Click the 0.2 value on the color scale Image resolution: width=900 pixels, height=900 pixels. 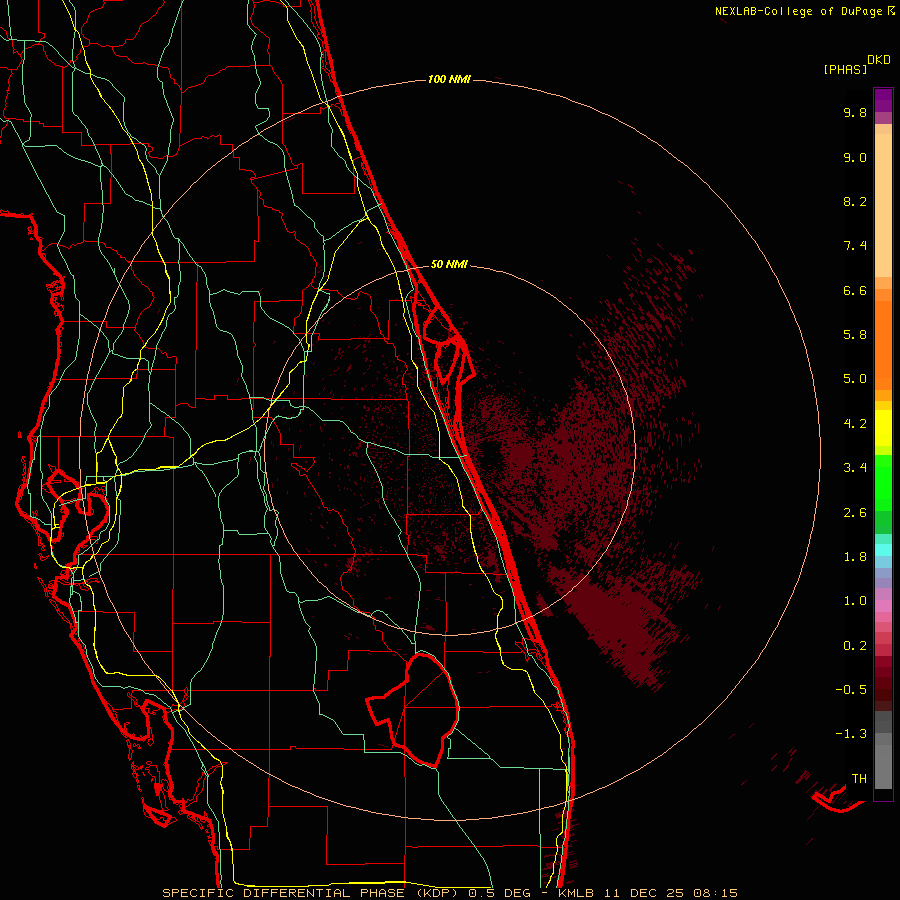(x=855, y=646)
